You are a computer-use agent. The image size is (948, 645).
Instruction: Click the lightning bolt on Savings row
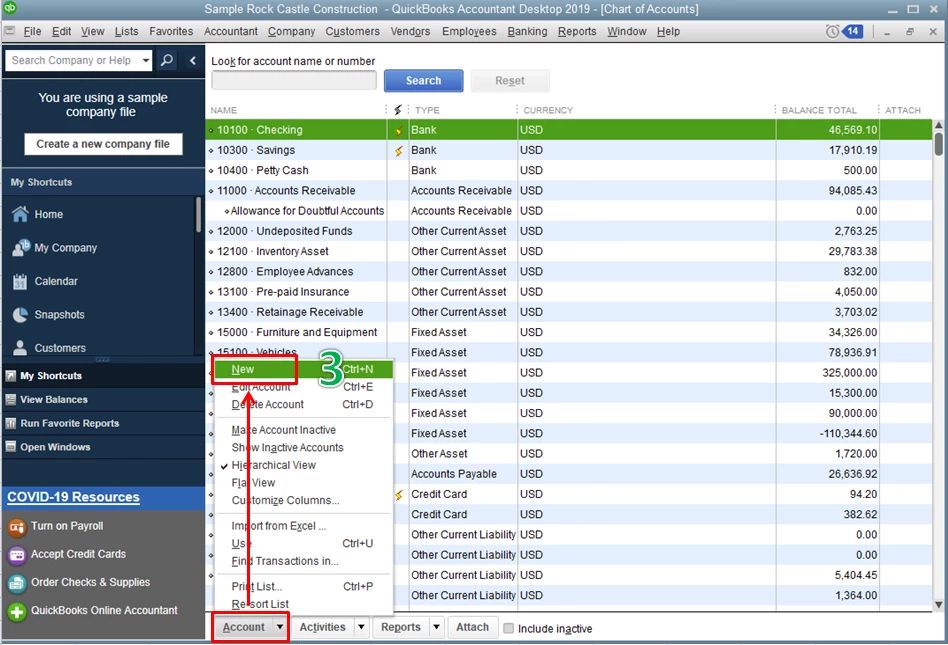pos(398,151)
